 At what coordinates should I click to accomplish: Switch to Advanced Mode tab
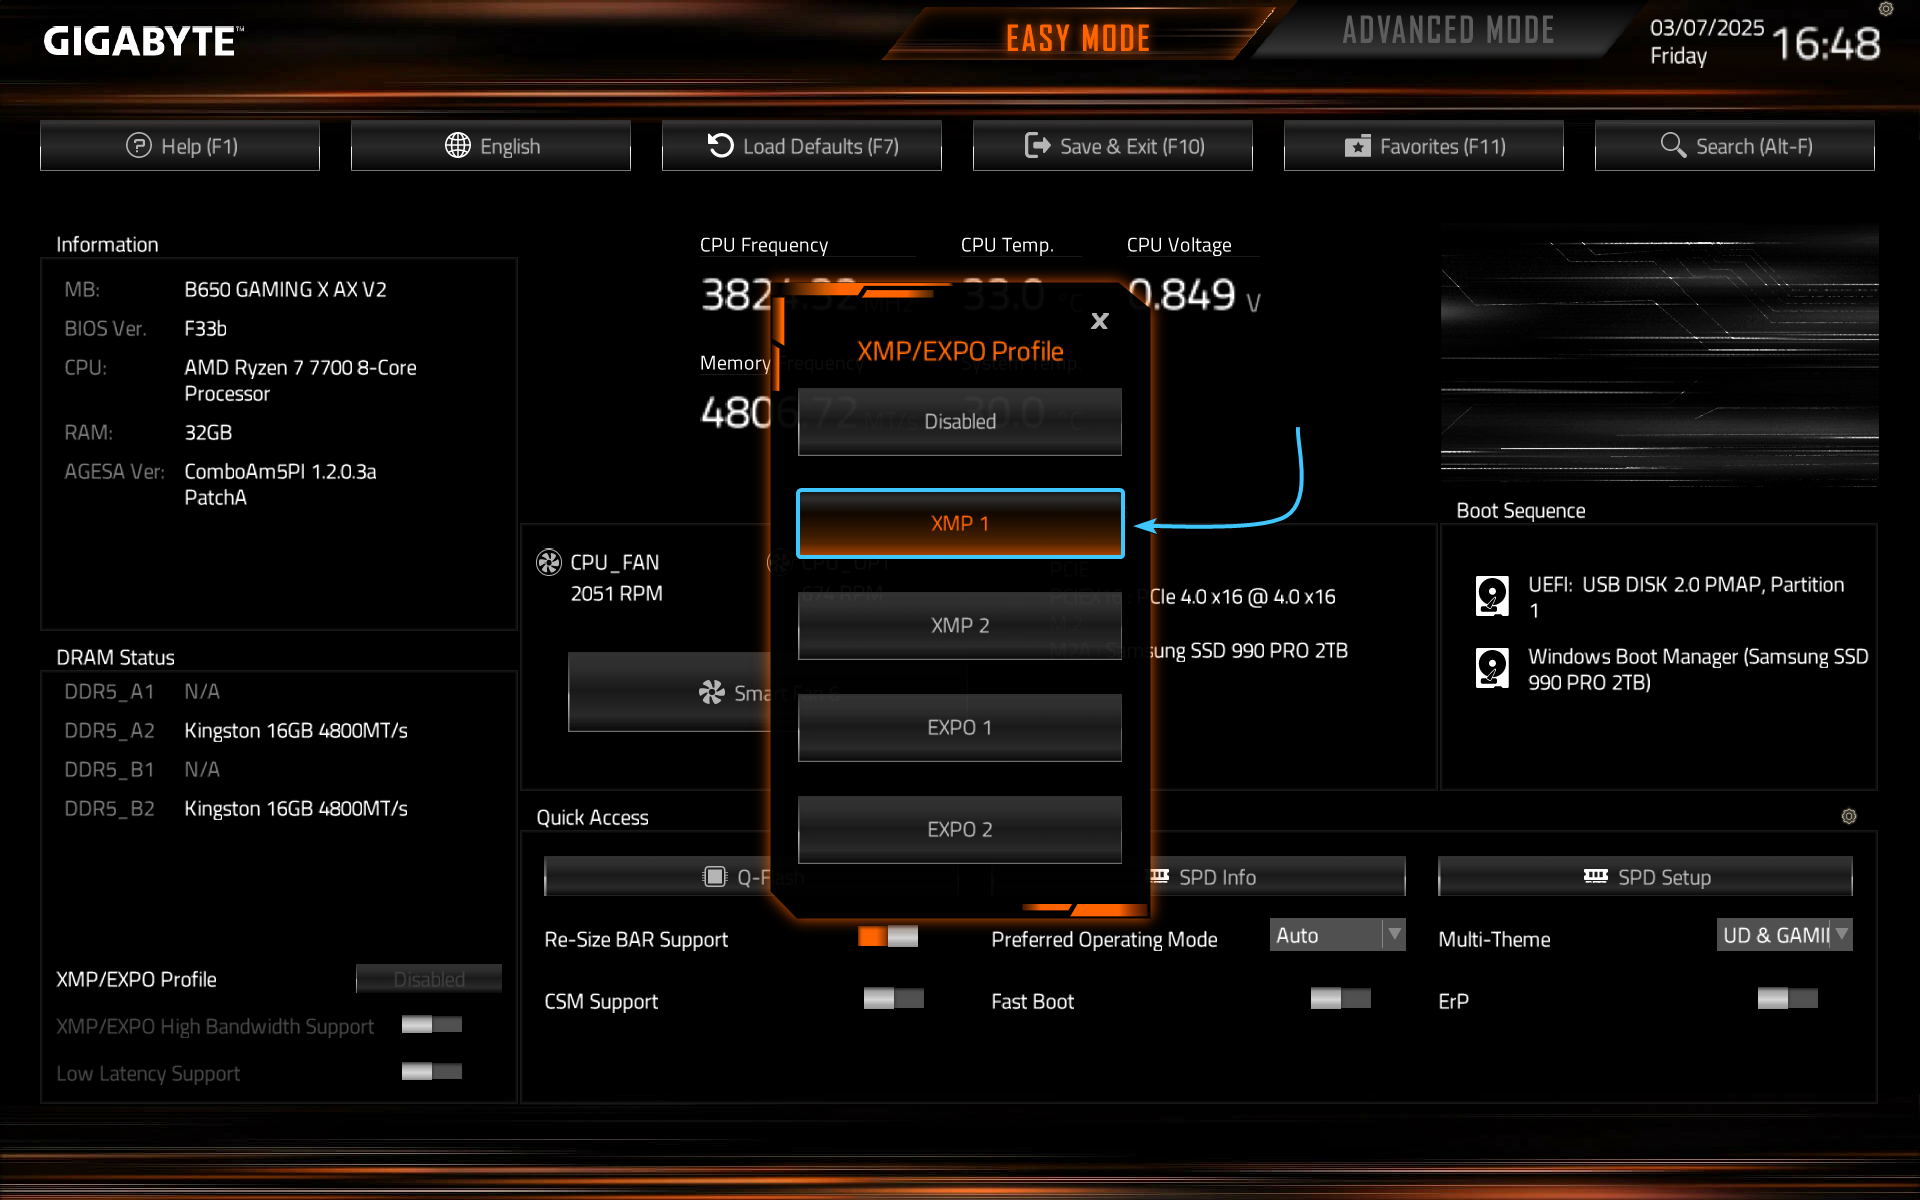tap(1447, 32)
